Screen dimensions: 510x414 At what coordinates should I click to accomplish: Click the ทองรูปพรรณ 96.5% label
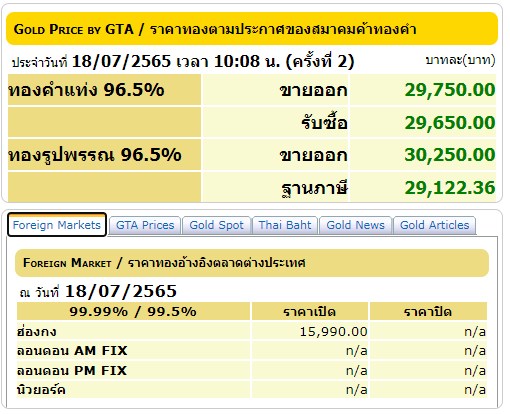(95, 155)
